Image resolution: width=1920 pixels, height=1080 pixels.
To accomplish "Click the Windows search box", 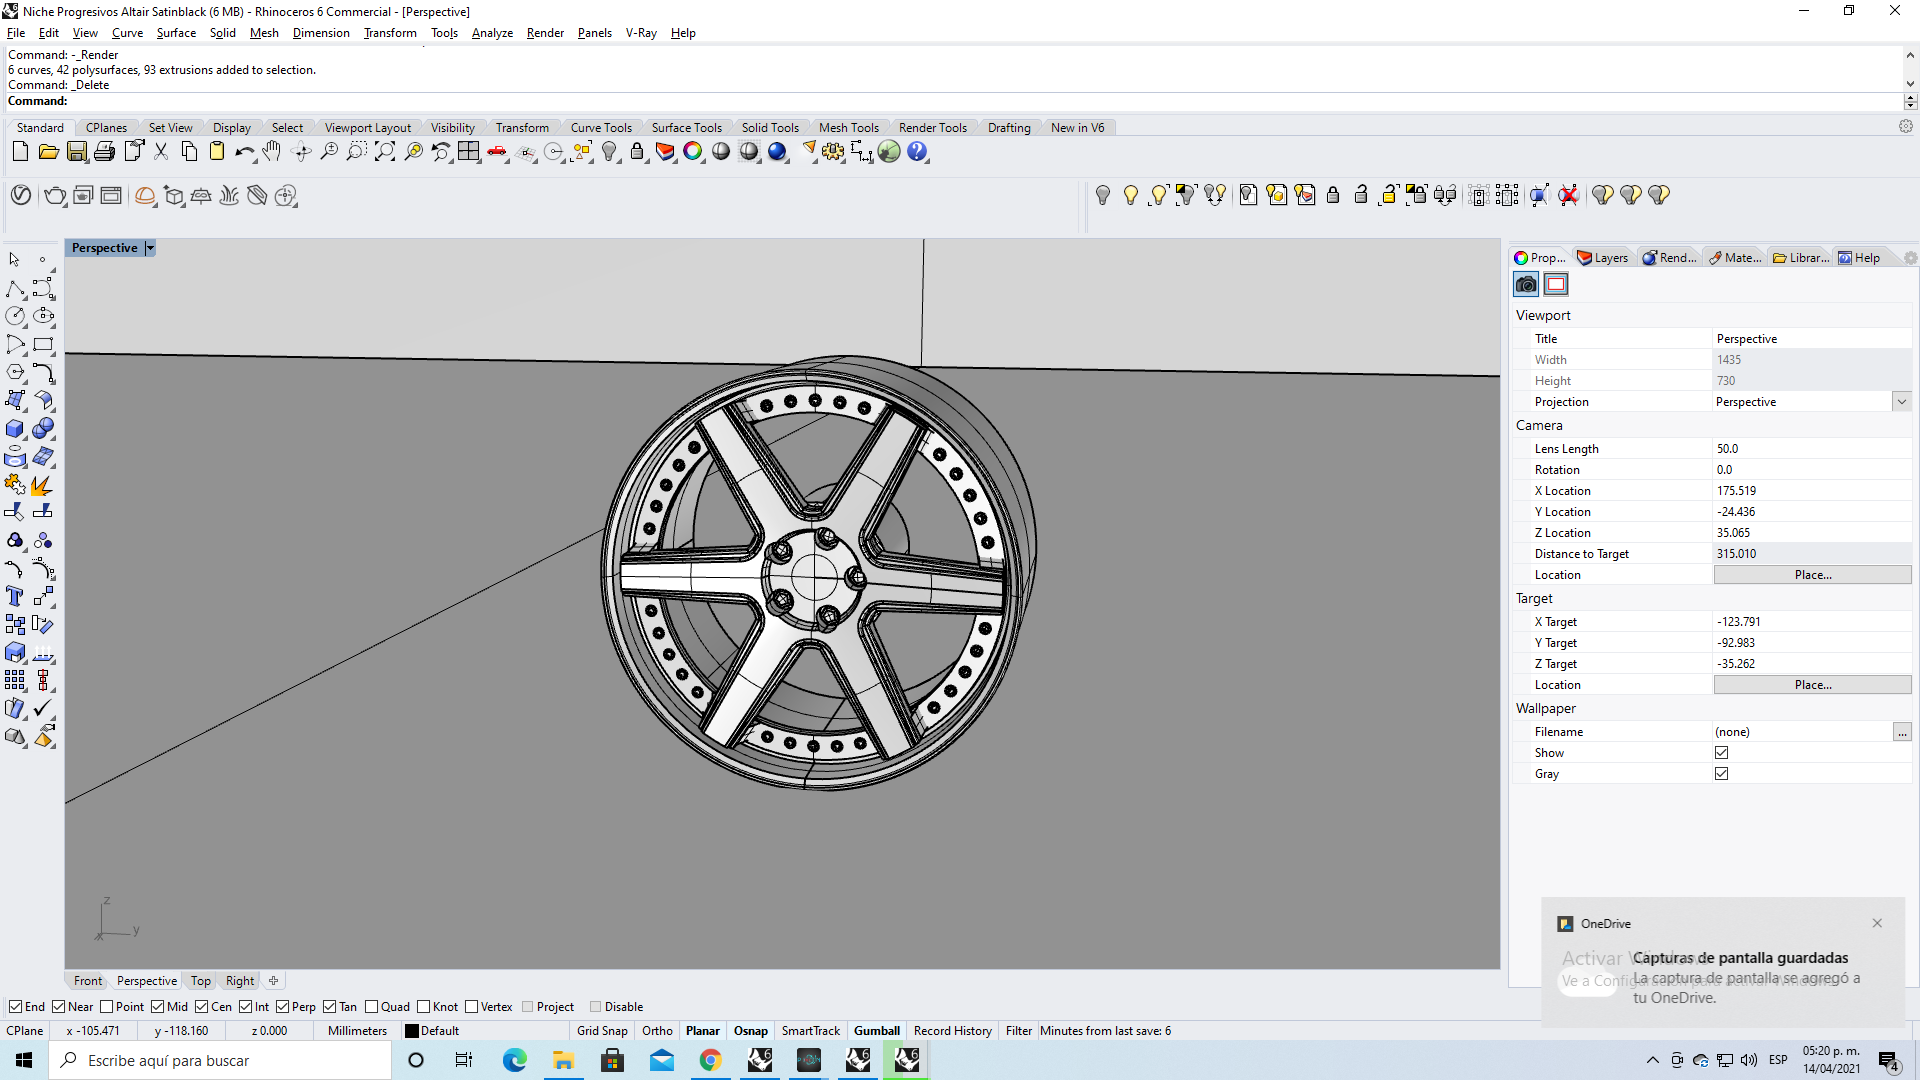I will click(220, 1060).
